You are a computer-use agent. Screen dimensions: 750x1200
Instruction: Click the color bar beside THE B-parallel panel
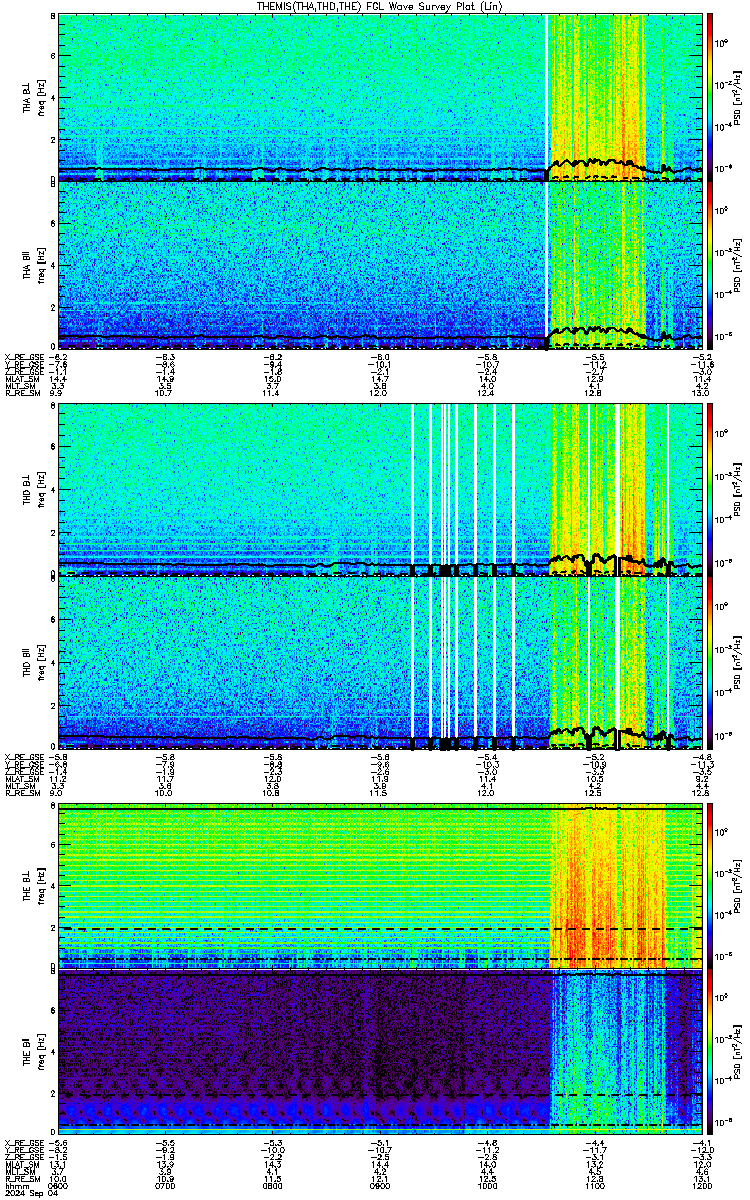(711, 1052)
